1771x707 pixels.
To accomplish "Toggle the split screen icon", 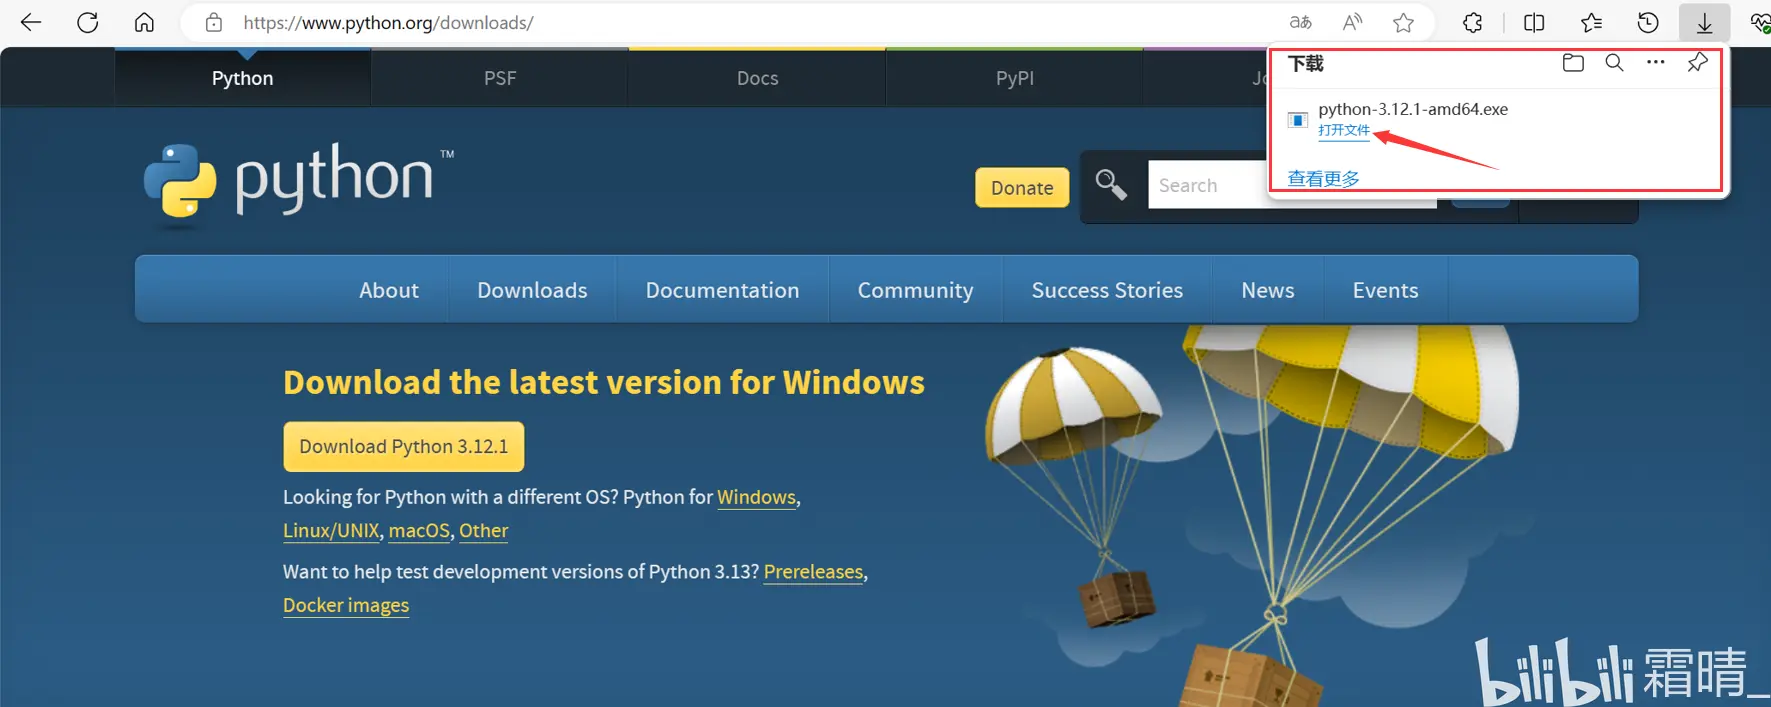I will [x=1534, y=22].
